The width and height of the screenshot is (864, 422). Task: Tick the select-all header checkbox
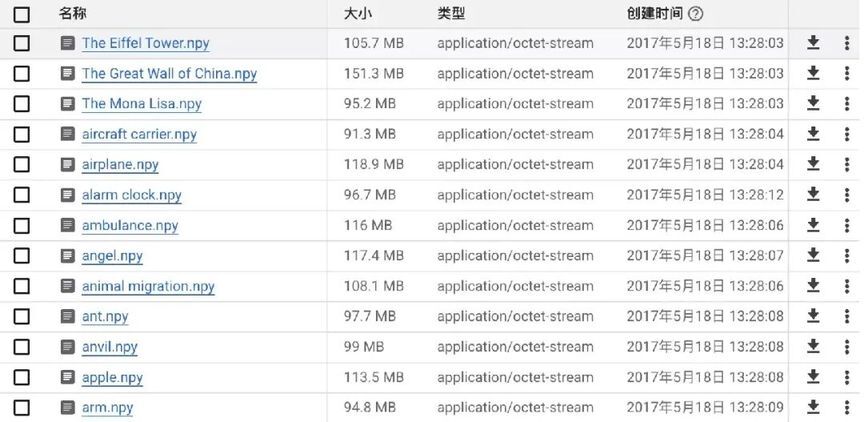pyautogui.click(x=22, y=14)
